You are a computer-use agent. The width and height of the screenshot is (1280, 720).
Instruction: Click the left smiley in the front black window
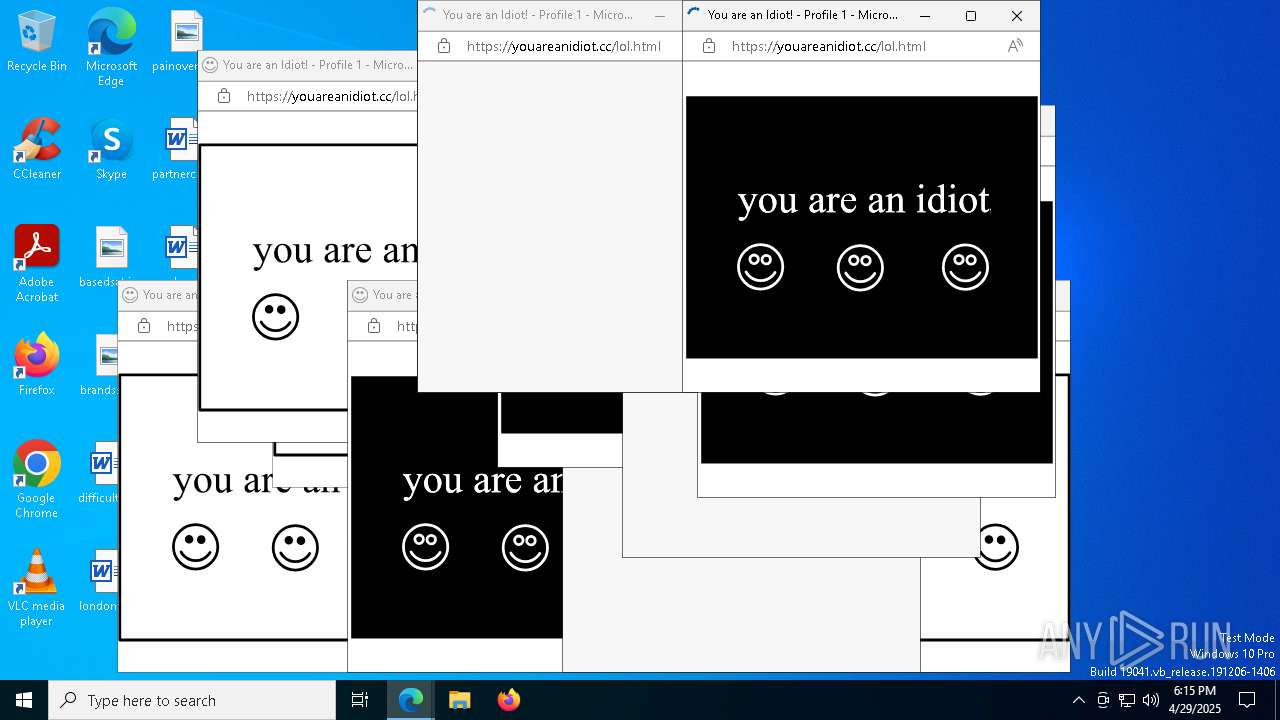[761, 267]
